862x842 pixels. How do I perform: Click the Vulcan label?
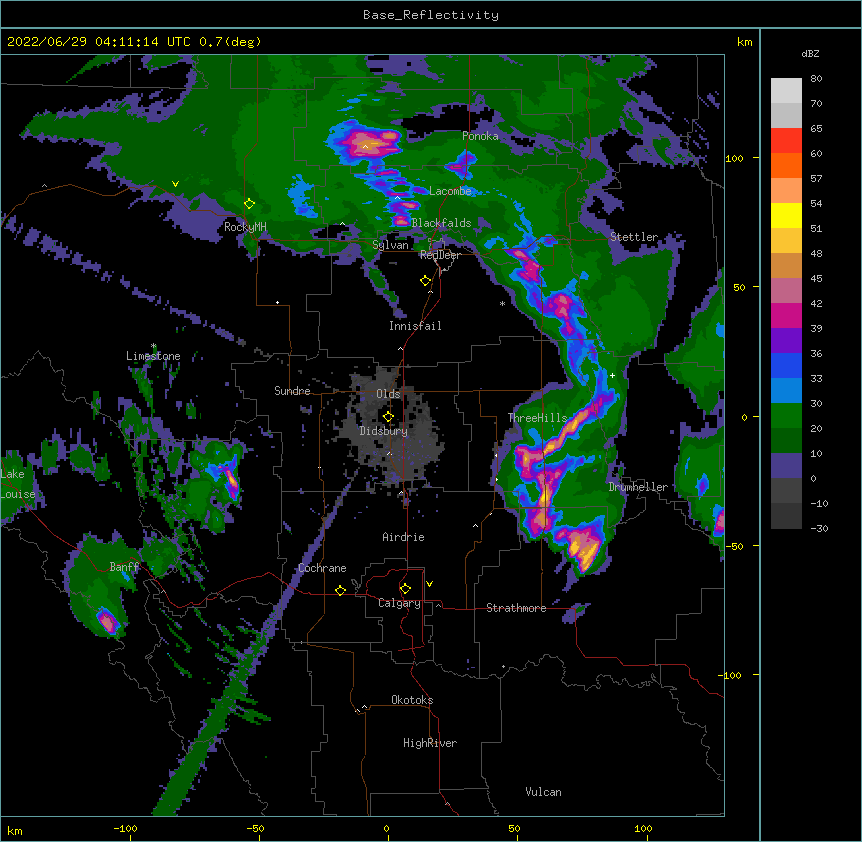(x=543, y=792)
